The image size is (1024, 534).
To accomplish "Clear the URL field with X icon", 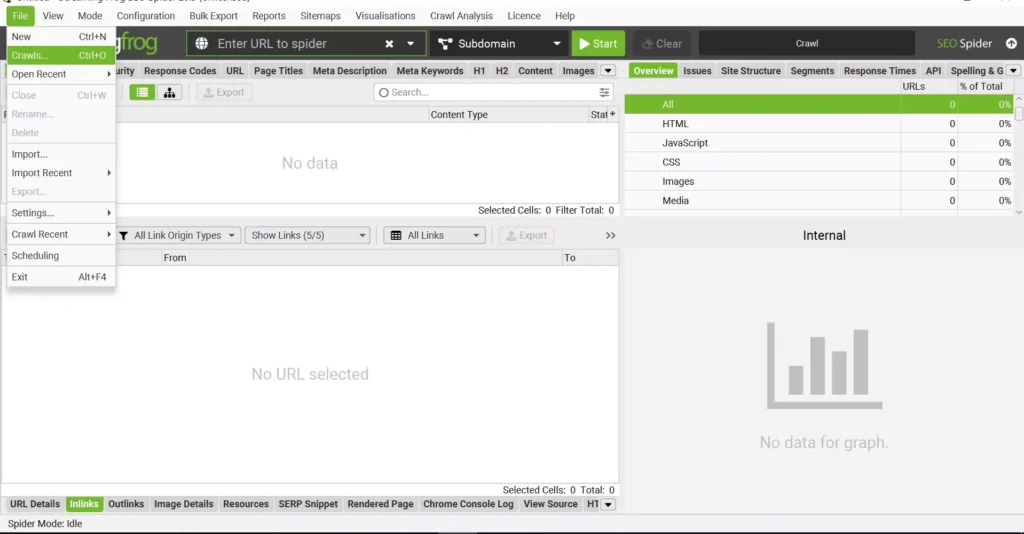I will [389, 44].
